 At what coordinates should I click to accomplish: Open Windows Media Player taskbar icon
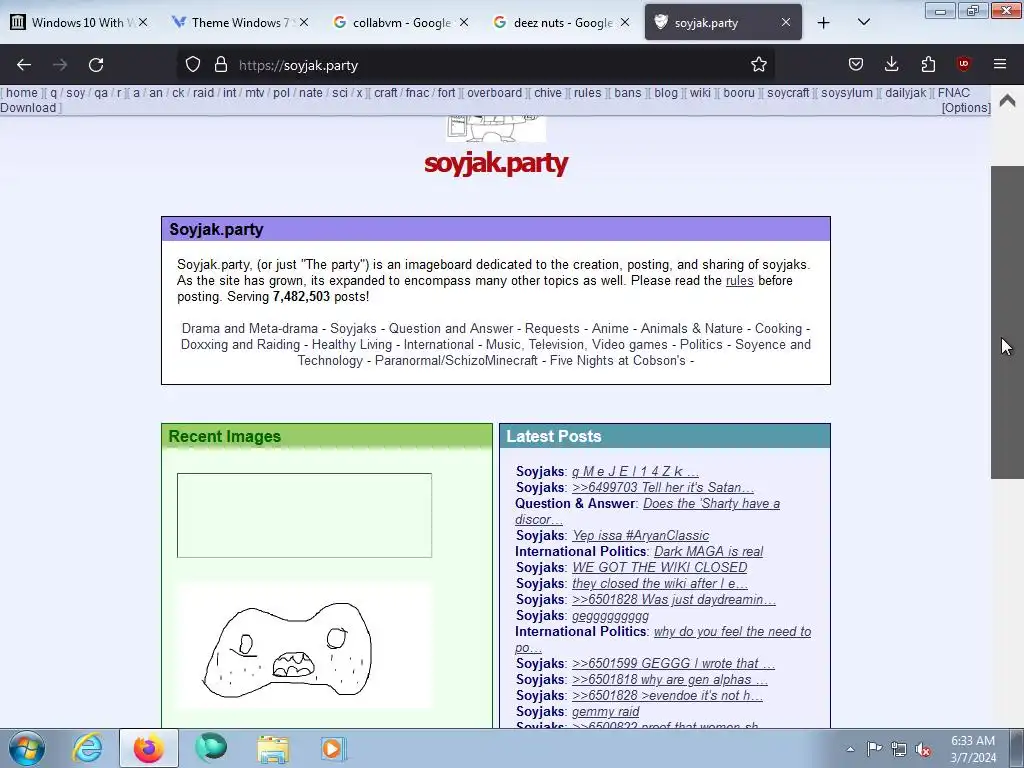pos(333,748)
